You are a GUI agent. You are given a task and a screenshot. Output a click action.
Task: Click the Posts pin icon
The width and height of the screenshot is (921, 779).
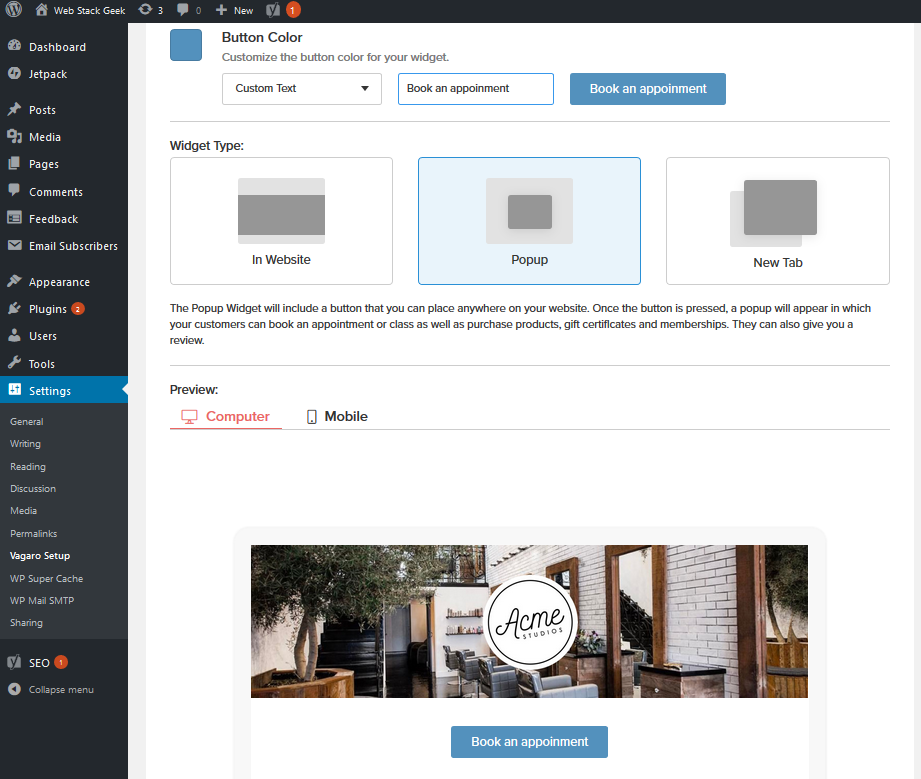14,109
